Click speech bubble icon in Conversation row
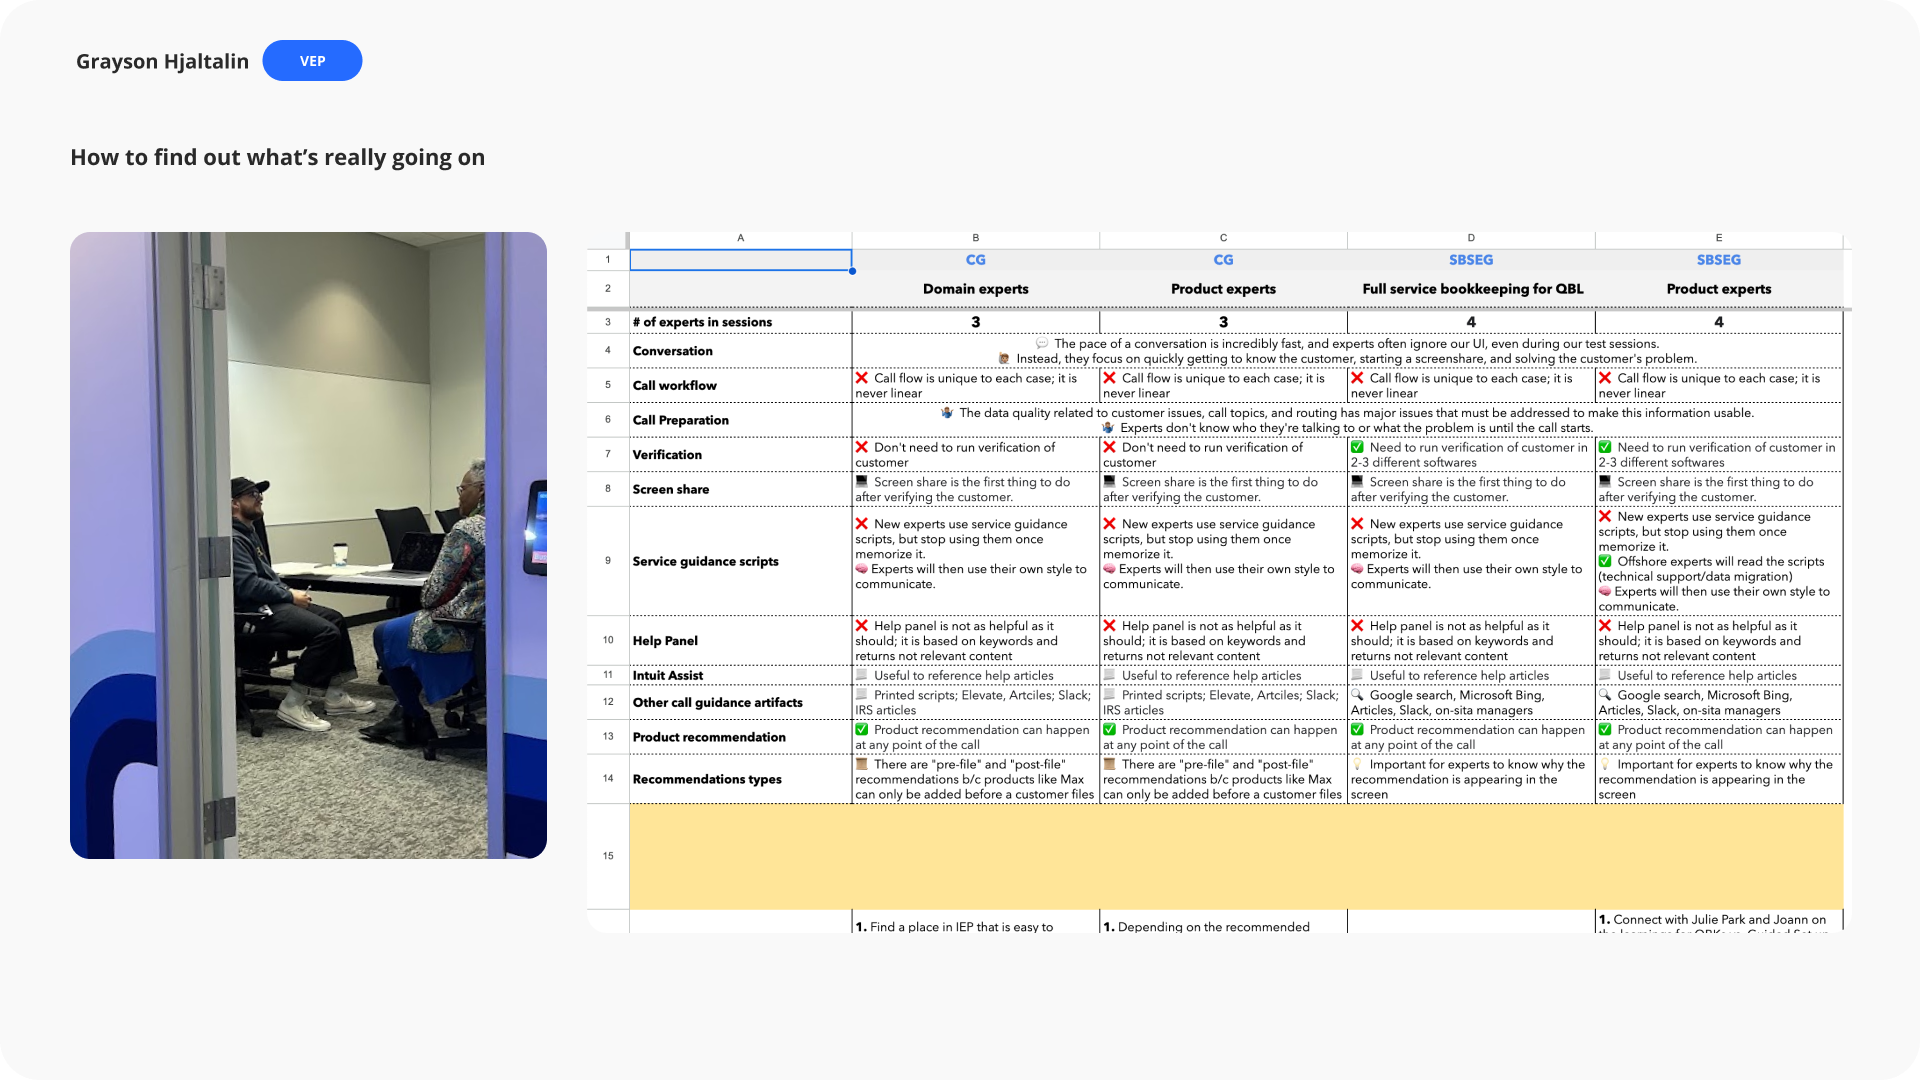 click(x=1042, y=344)
